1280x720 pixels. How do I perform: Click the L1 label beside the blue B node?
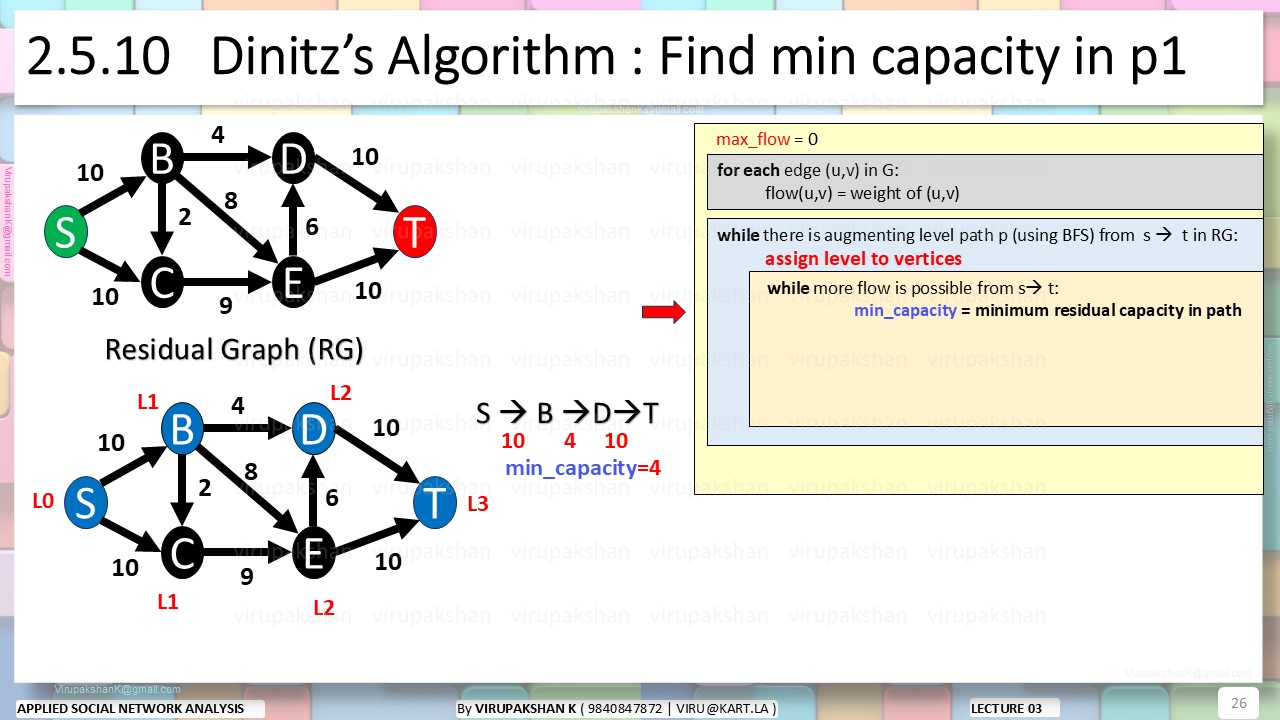(148, 402)
